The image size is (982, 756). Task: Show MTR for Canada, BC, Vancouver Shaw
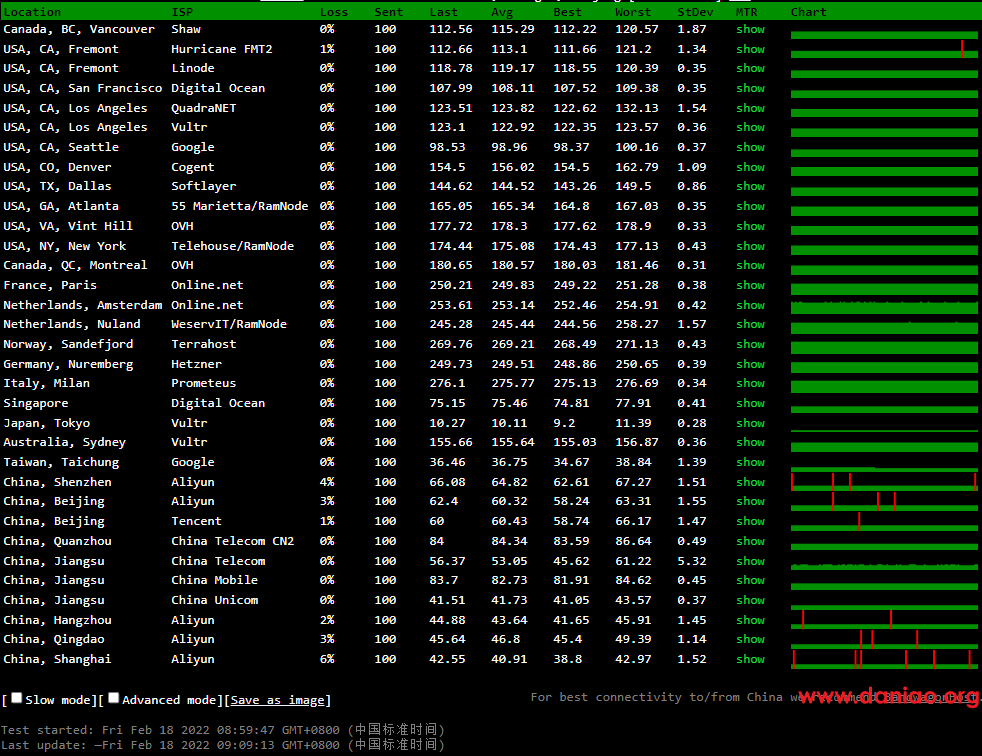[750, 29]
